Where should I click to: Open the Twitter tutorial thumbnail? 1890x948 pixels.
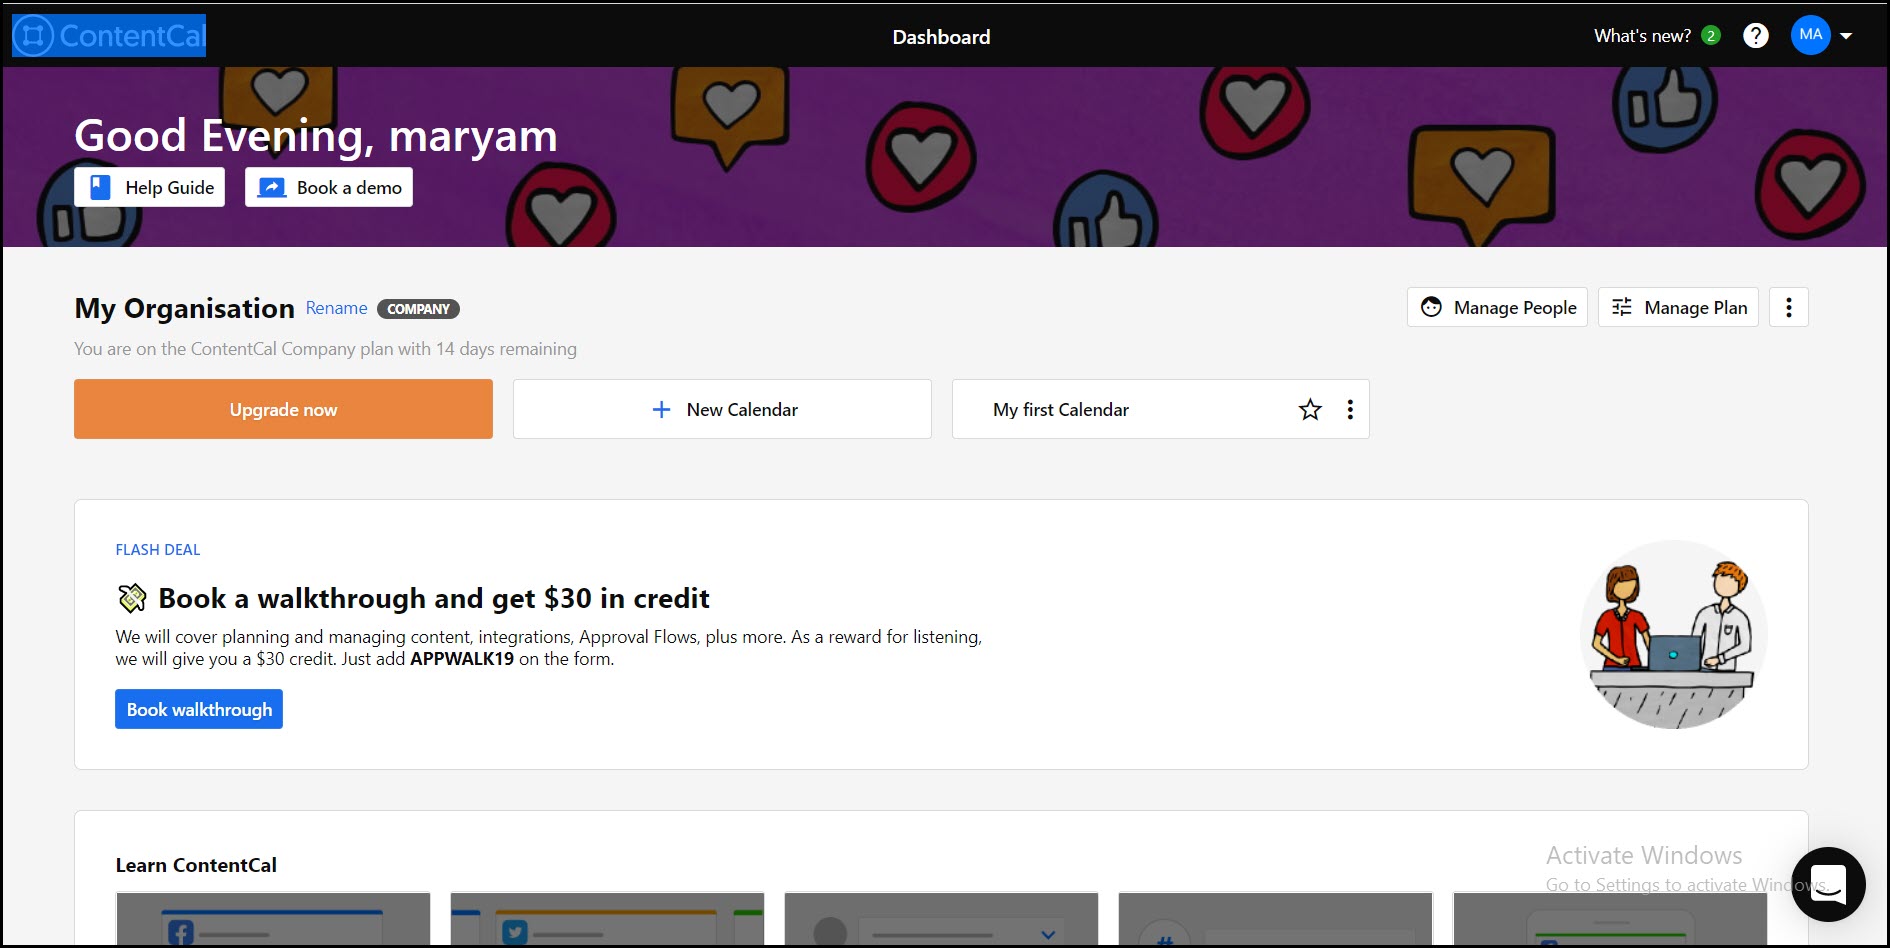607,918
